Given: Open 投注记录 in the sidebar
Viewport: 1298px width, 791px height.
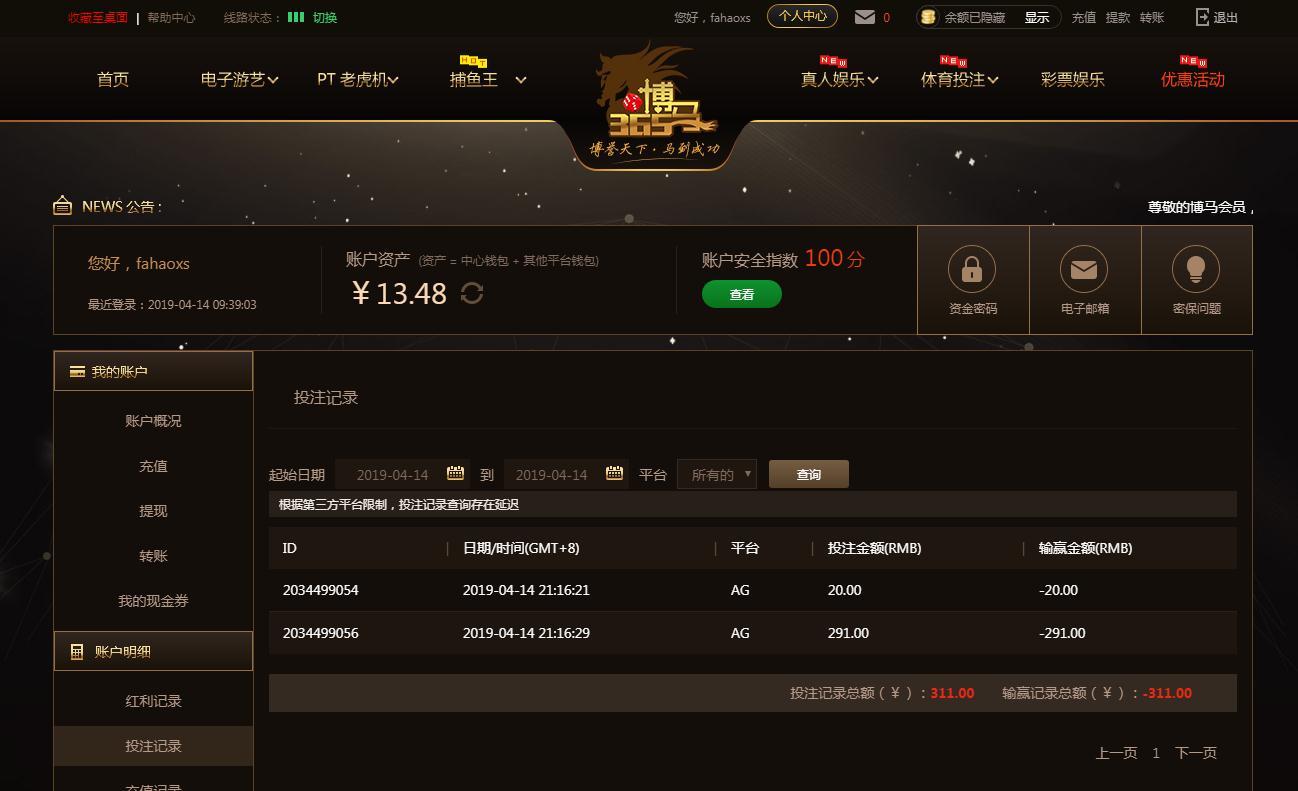Looking at the screenshot, I should tap(153, 746).
